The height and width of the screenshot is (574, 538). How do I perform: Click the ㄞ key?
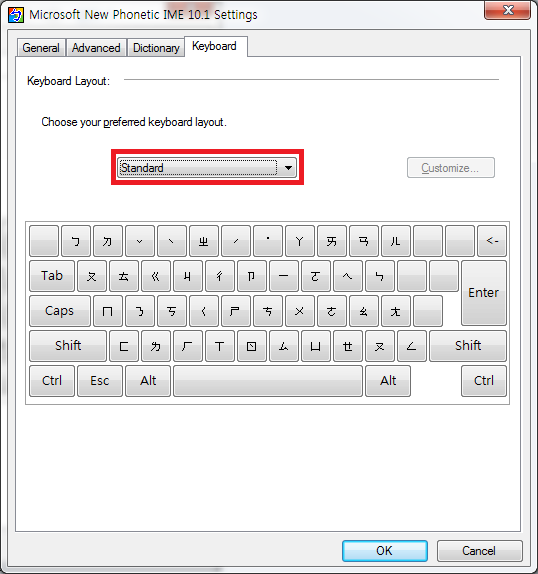[x=332, y=241]
